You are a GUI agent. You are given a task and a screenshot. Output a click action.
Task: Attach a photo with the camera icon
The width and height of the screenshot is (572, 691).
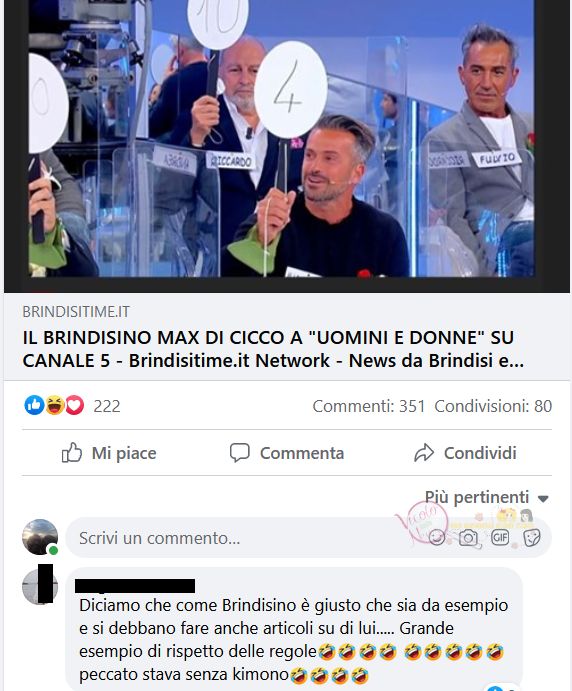click(x=468, y=537)
